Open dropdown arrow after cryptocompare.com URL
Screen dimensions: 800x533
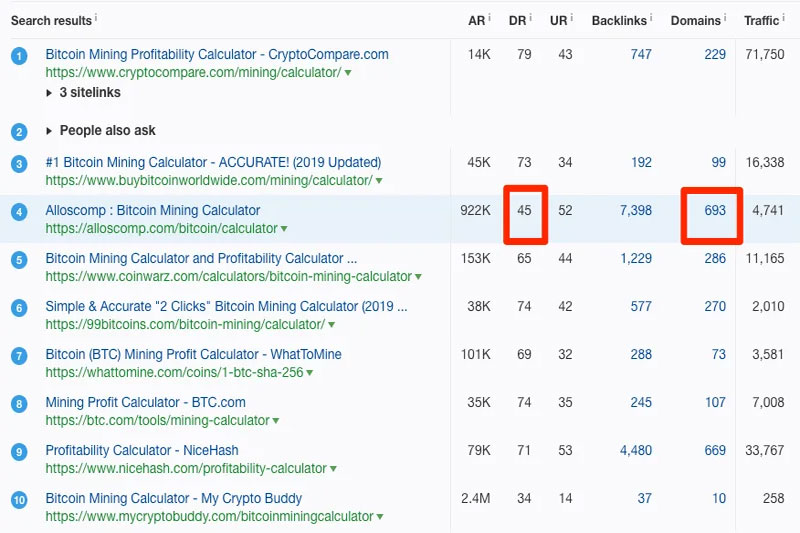[x=348, y=73]
